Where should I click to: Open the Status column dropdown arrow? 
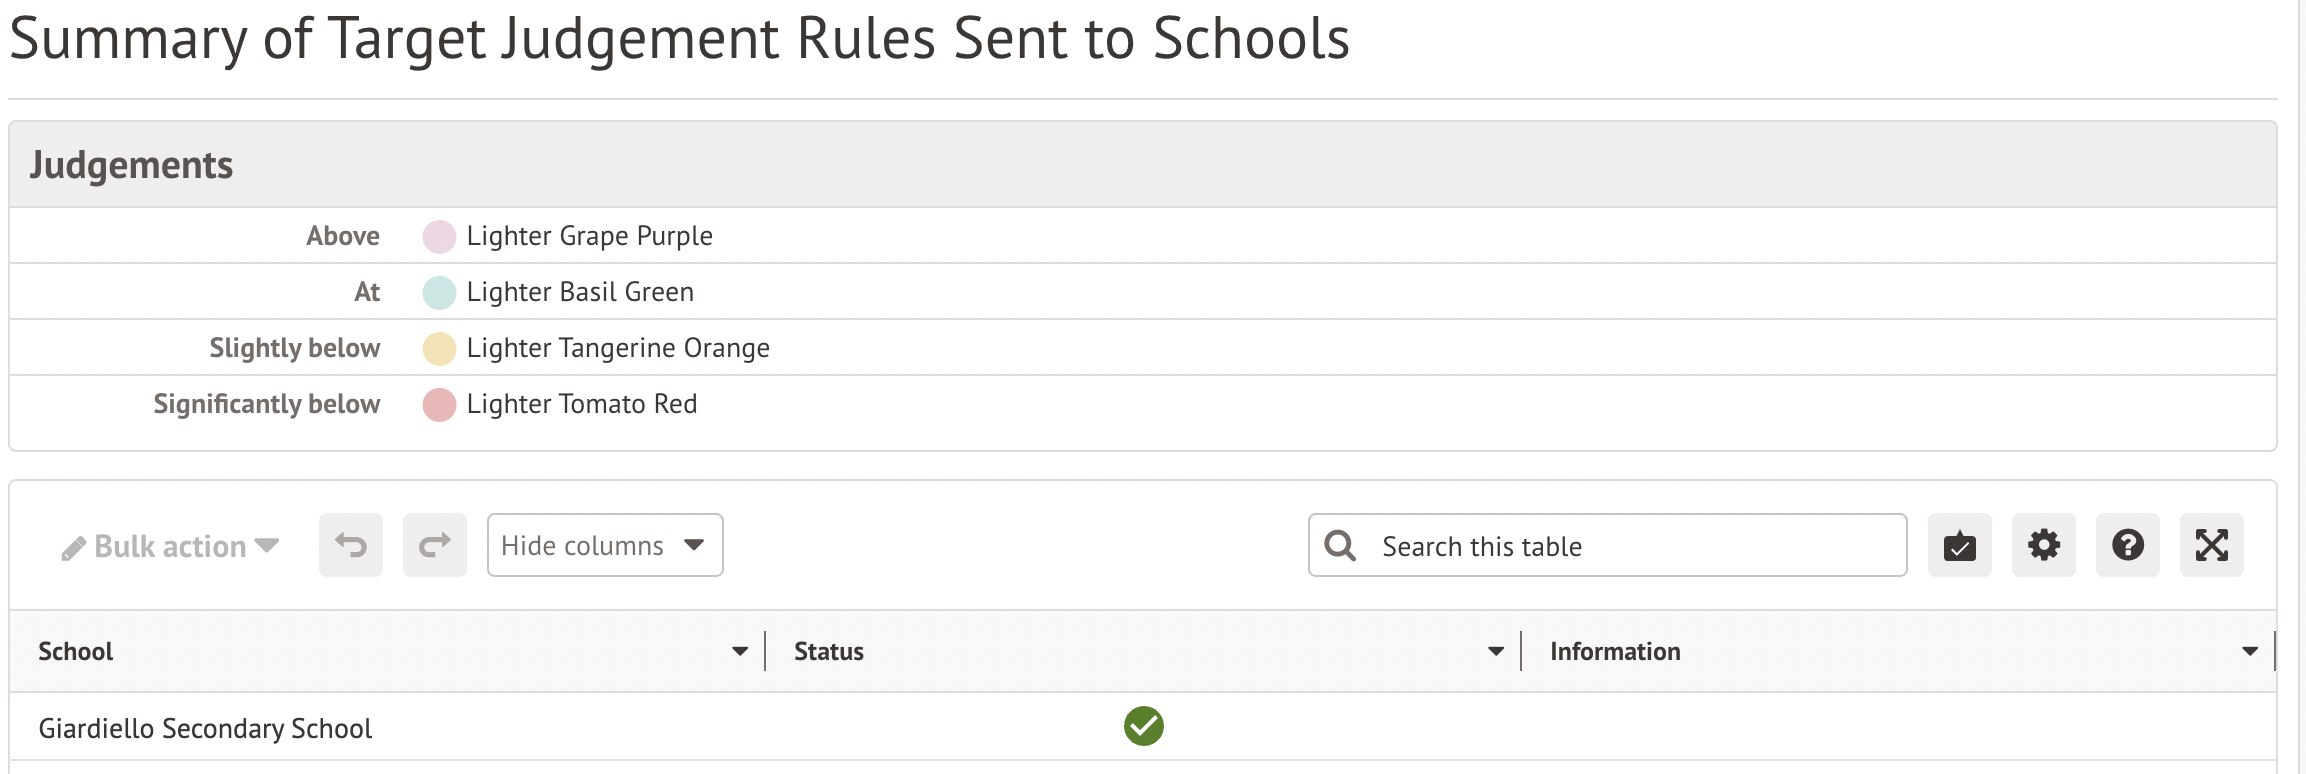point(1496,651)
